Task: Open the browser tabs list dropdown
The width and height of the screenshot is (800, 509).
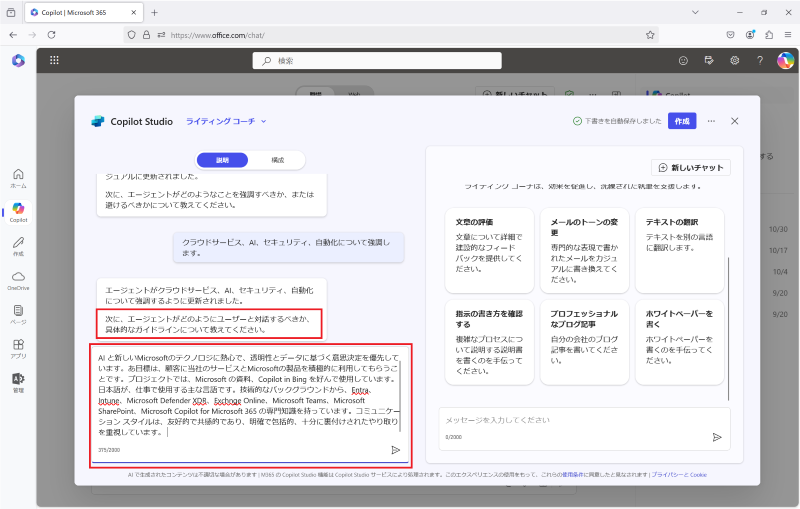Action: 695,12
